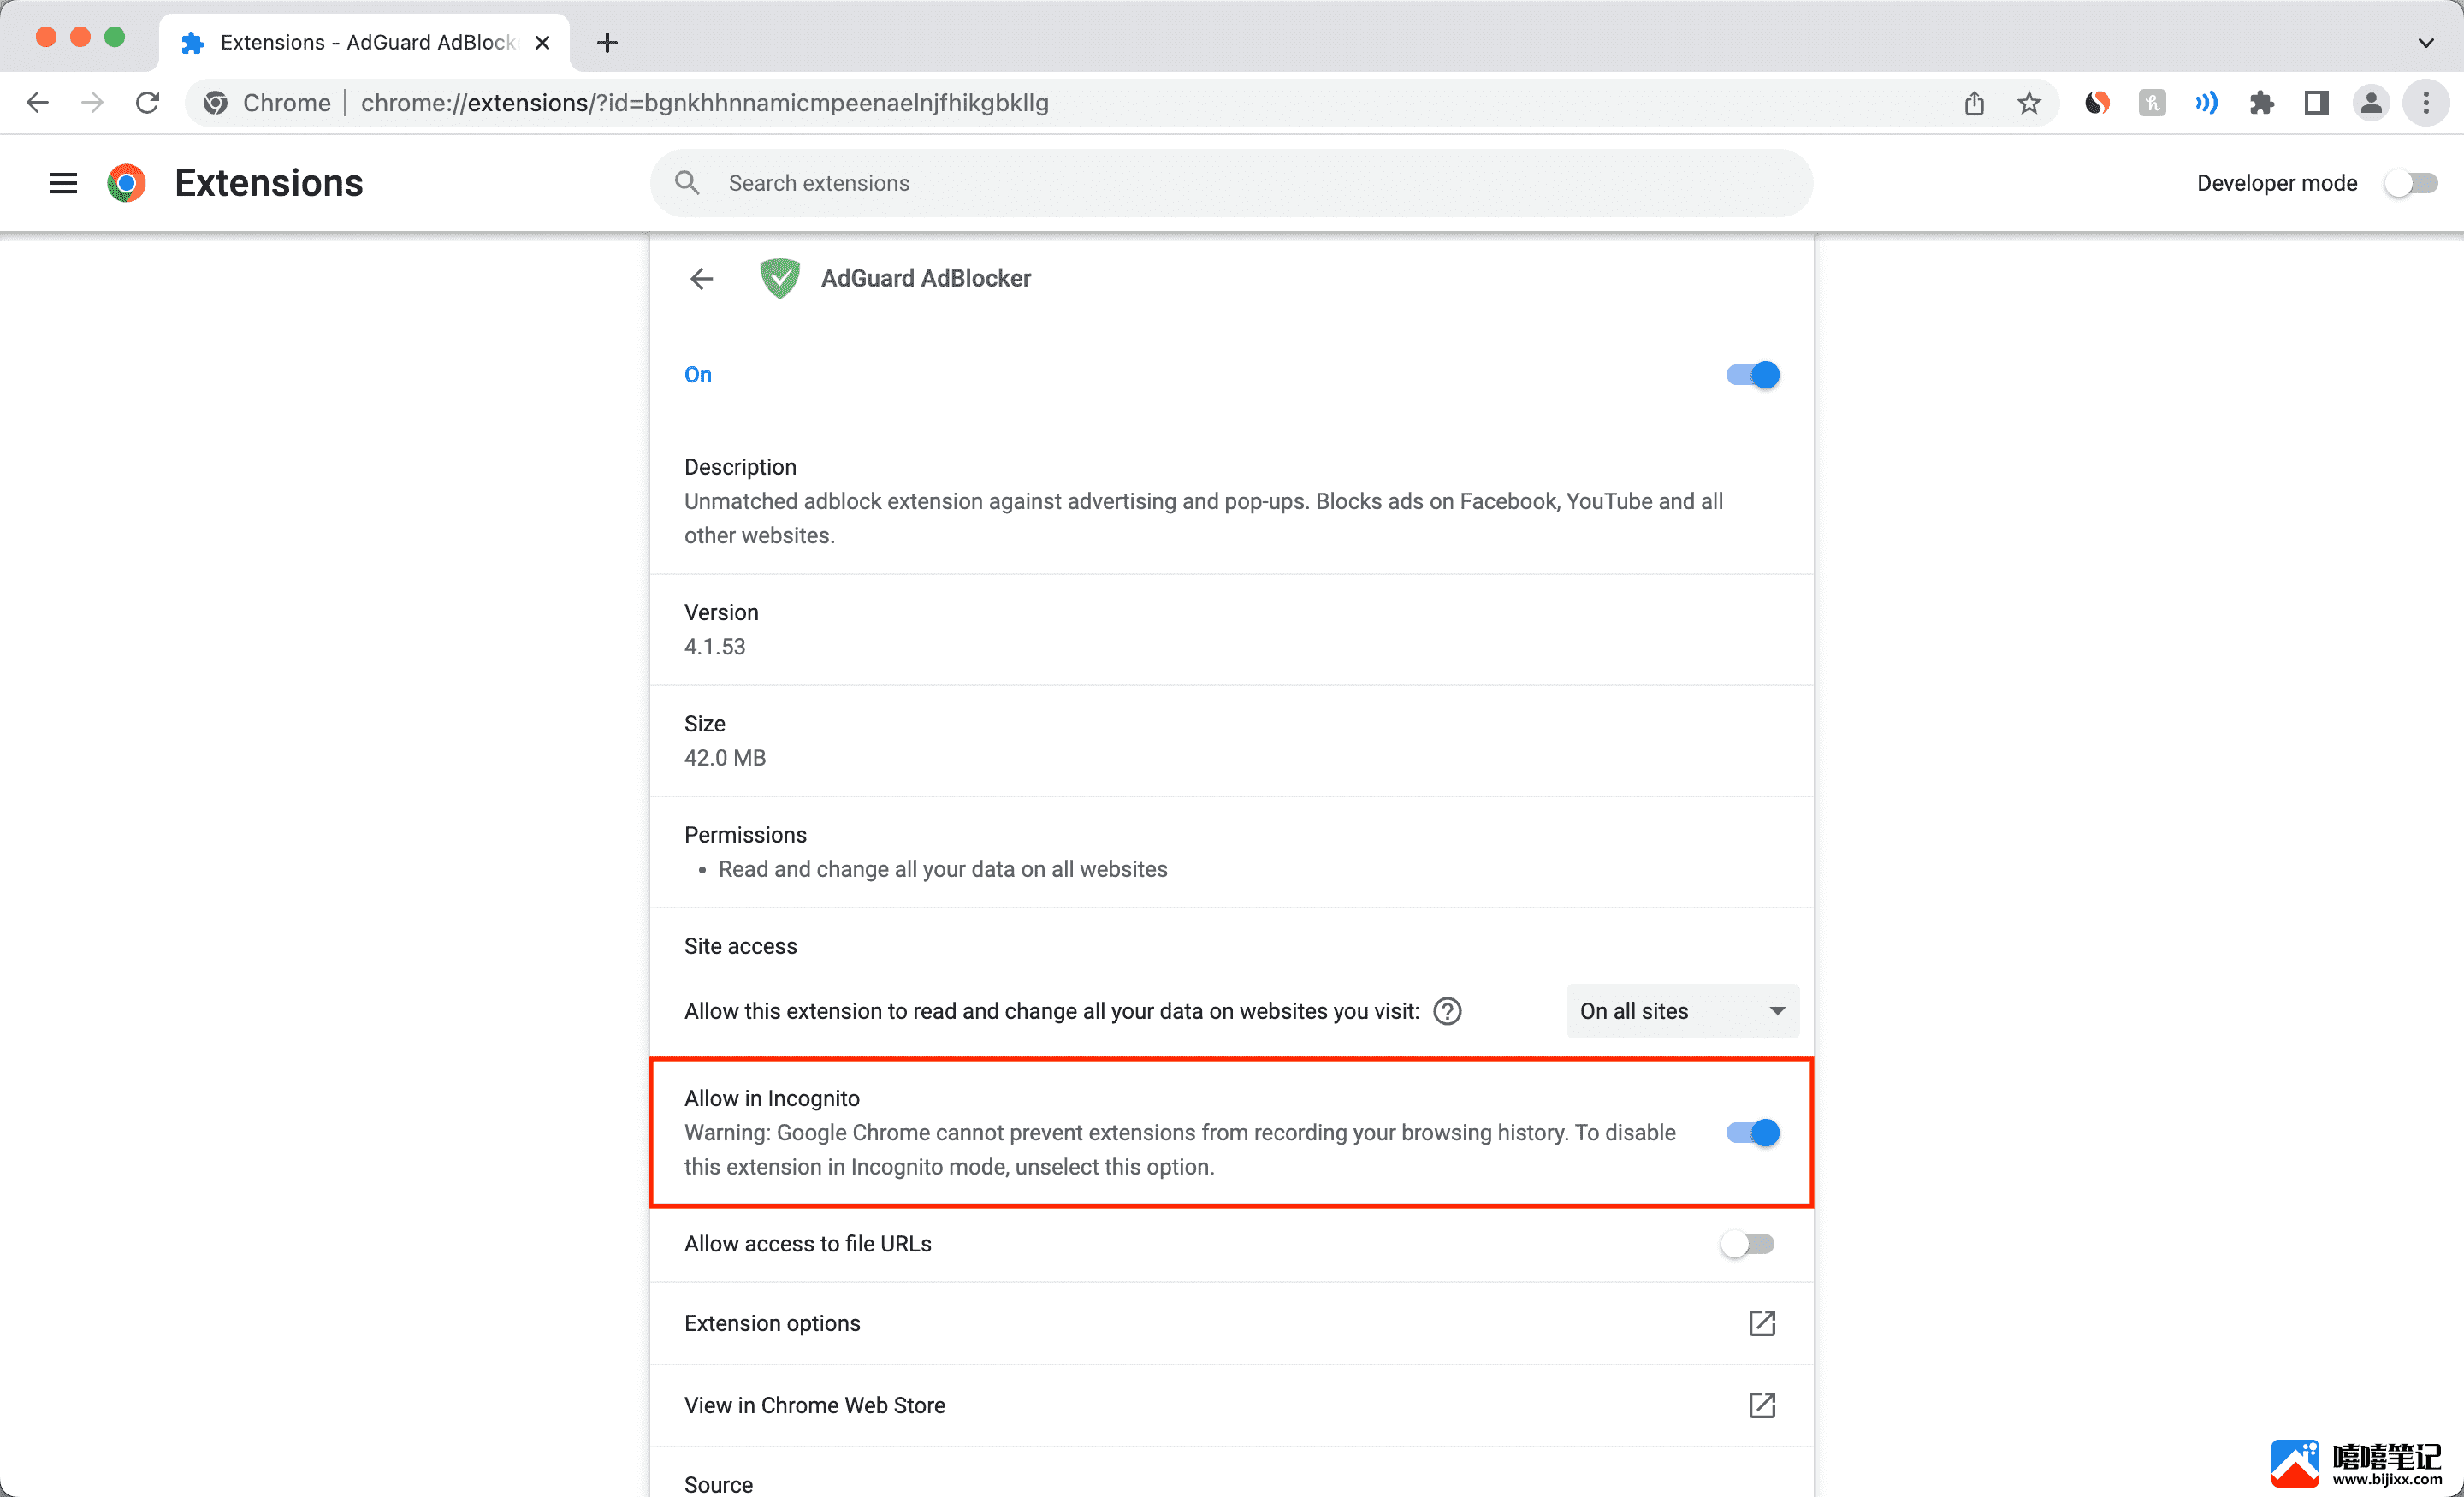The height and width of the screenshot is (1497, 2464).
Task: Click the size value 42.0 MB
Action: coord(725,758)
